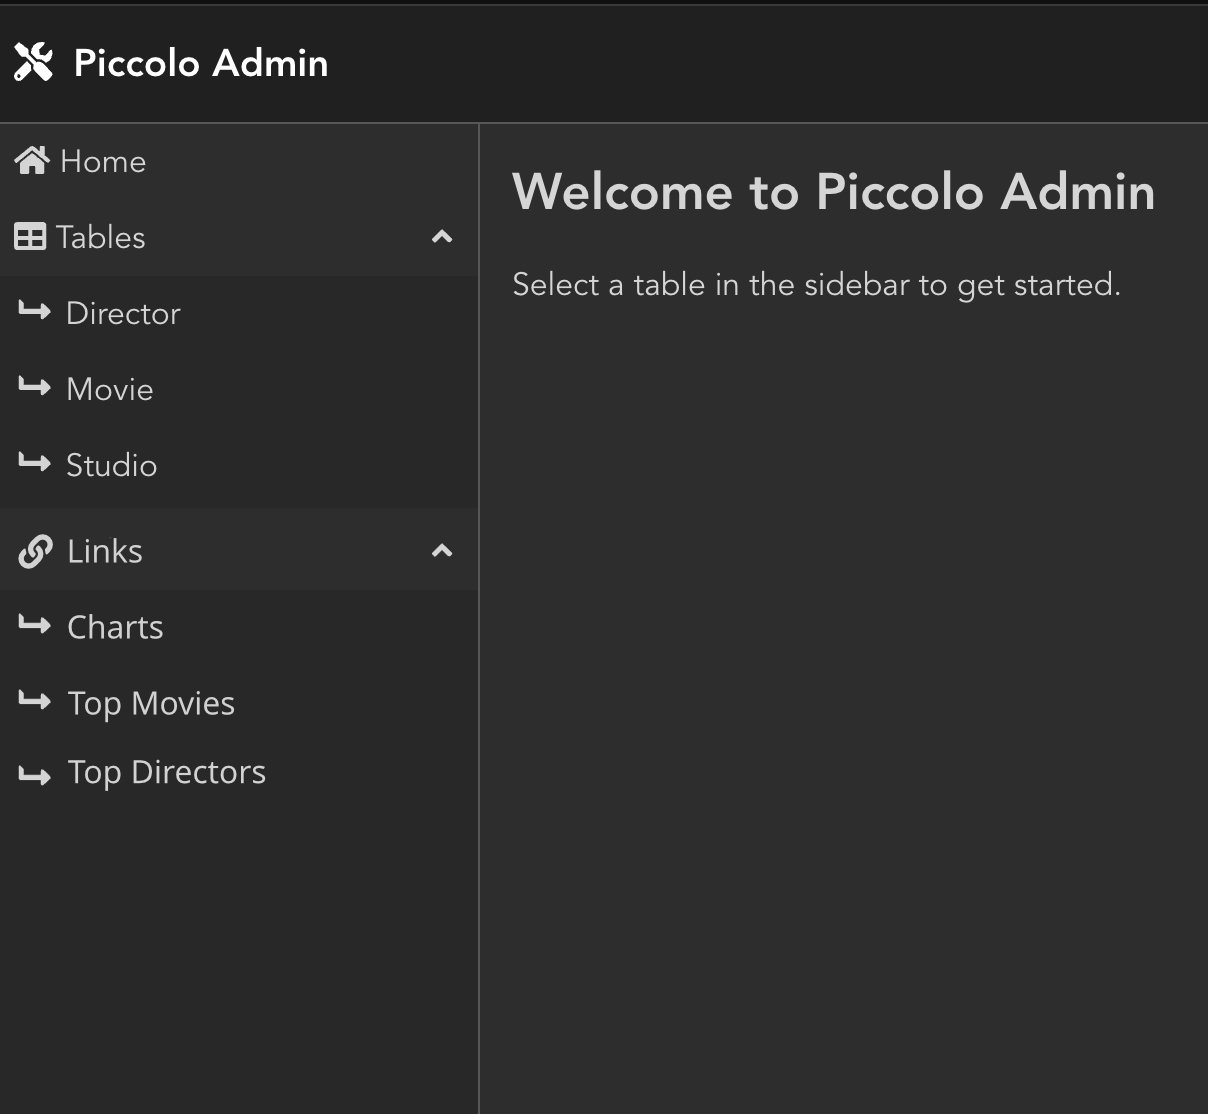Click the Piccolo Admin tools logo icon
The image size is (1208, 1114).
point(33,63)
